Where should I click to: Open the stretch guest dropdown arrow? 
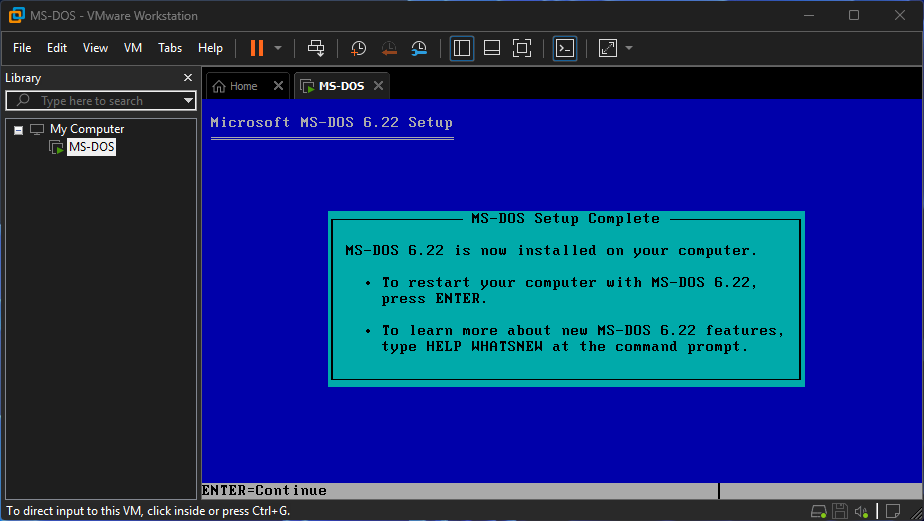tap(629, 48)
